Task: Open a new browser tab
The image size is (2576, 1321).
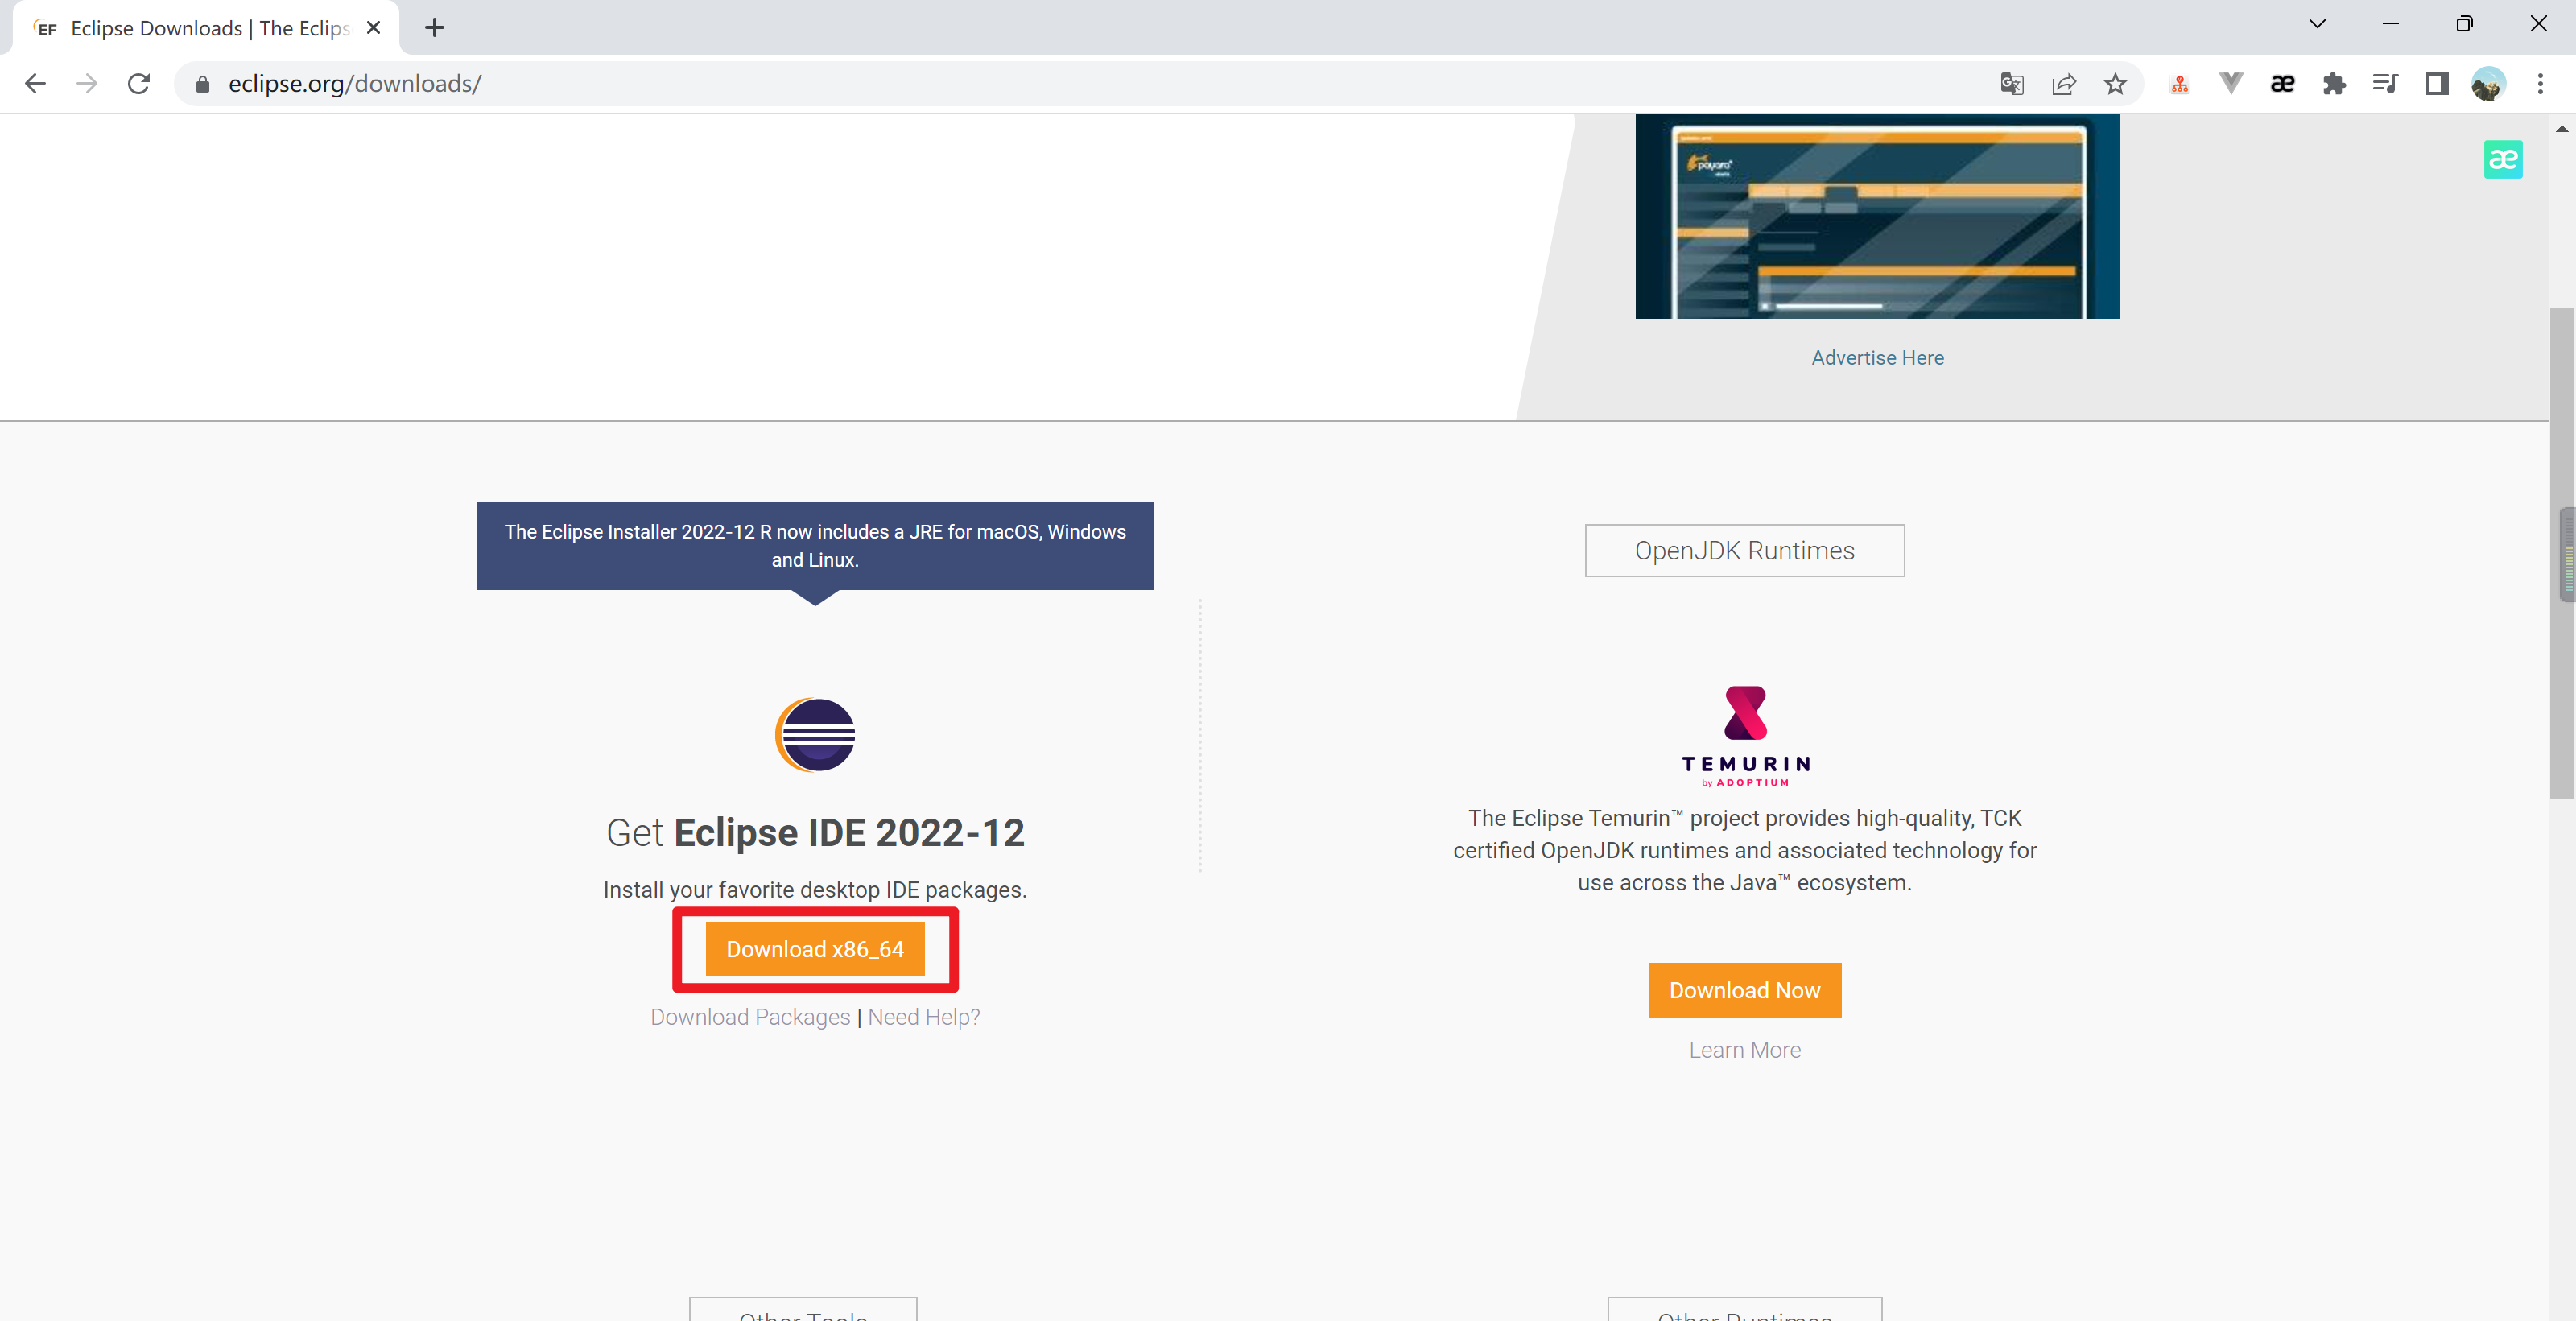Action: pos(434,28)
